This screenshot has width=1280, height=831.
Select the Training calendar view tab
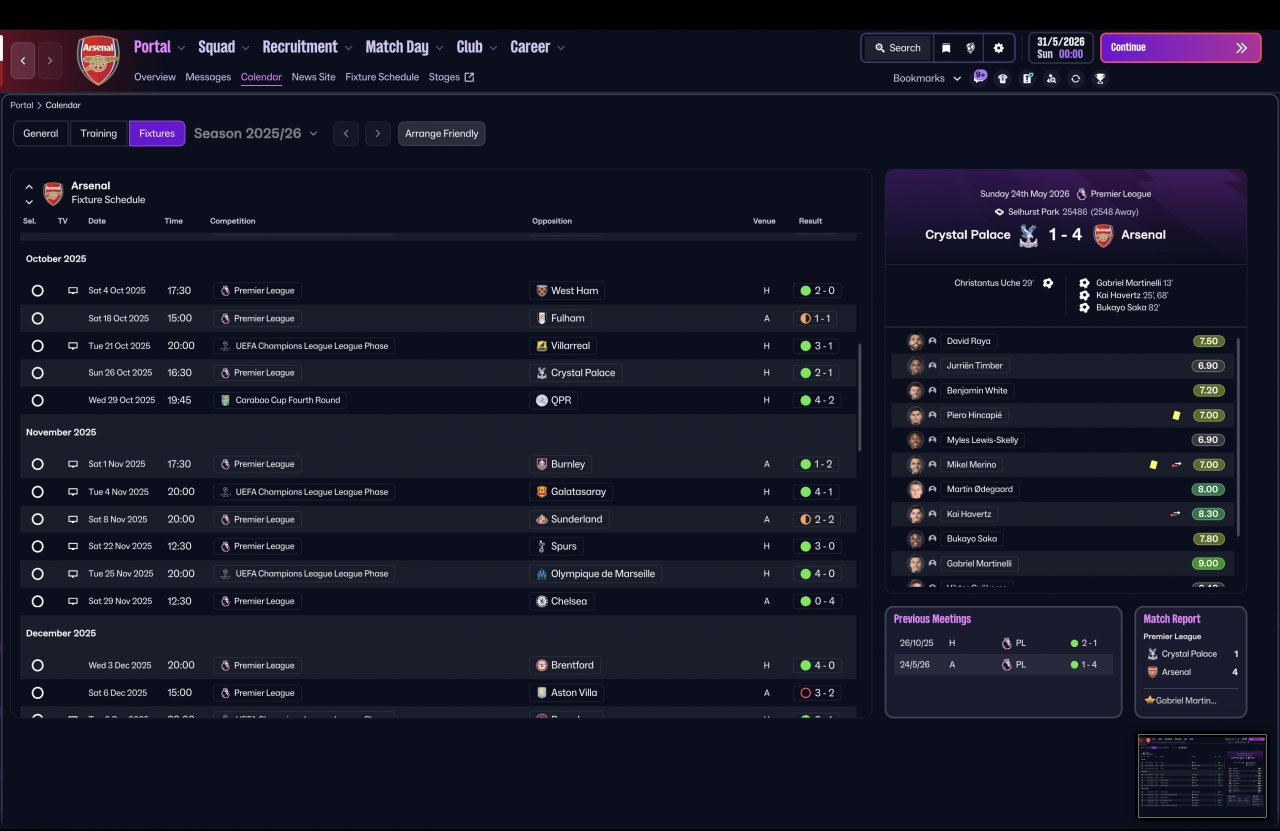tap(99, 133)
